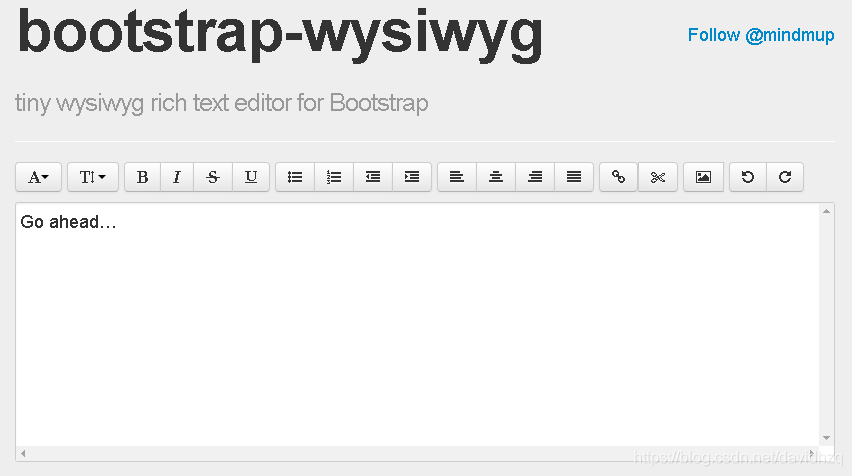Justify the text alignment
Image resolution: width=852 pixels, height=476 pixels.
(574, 177)
